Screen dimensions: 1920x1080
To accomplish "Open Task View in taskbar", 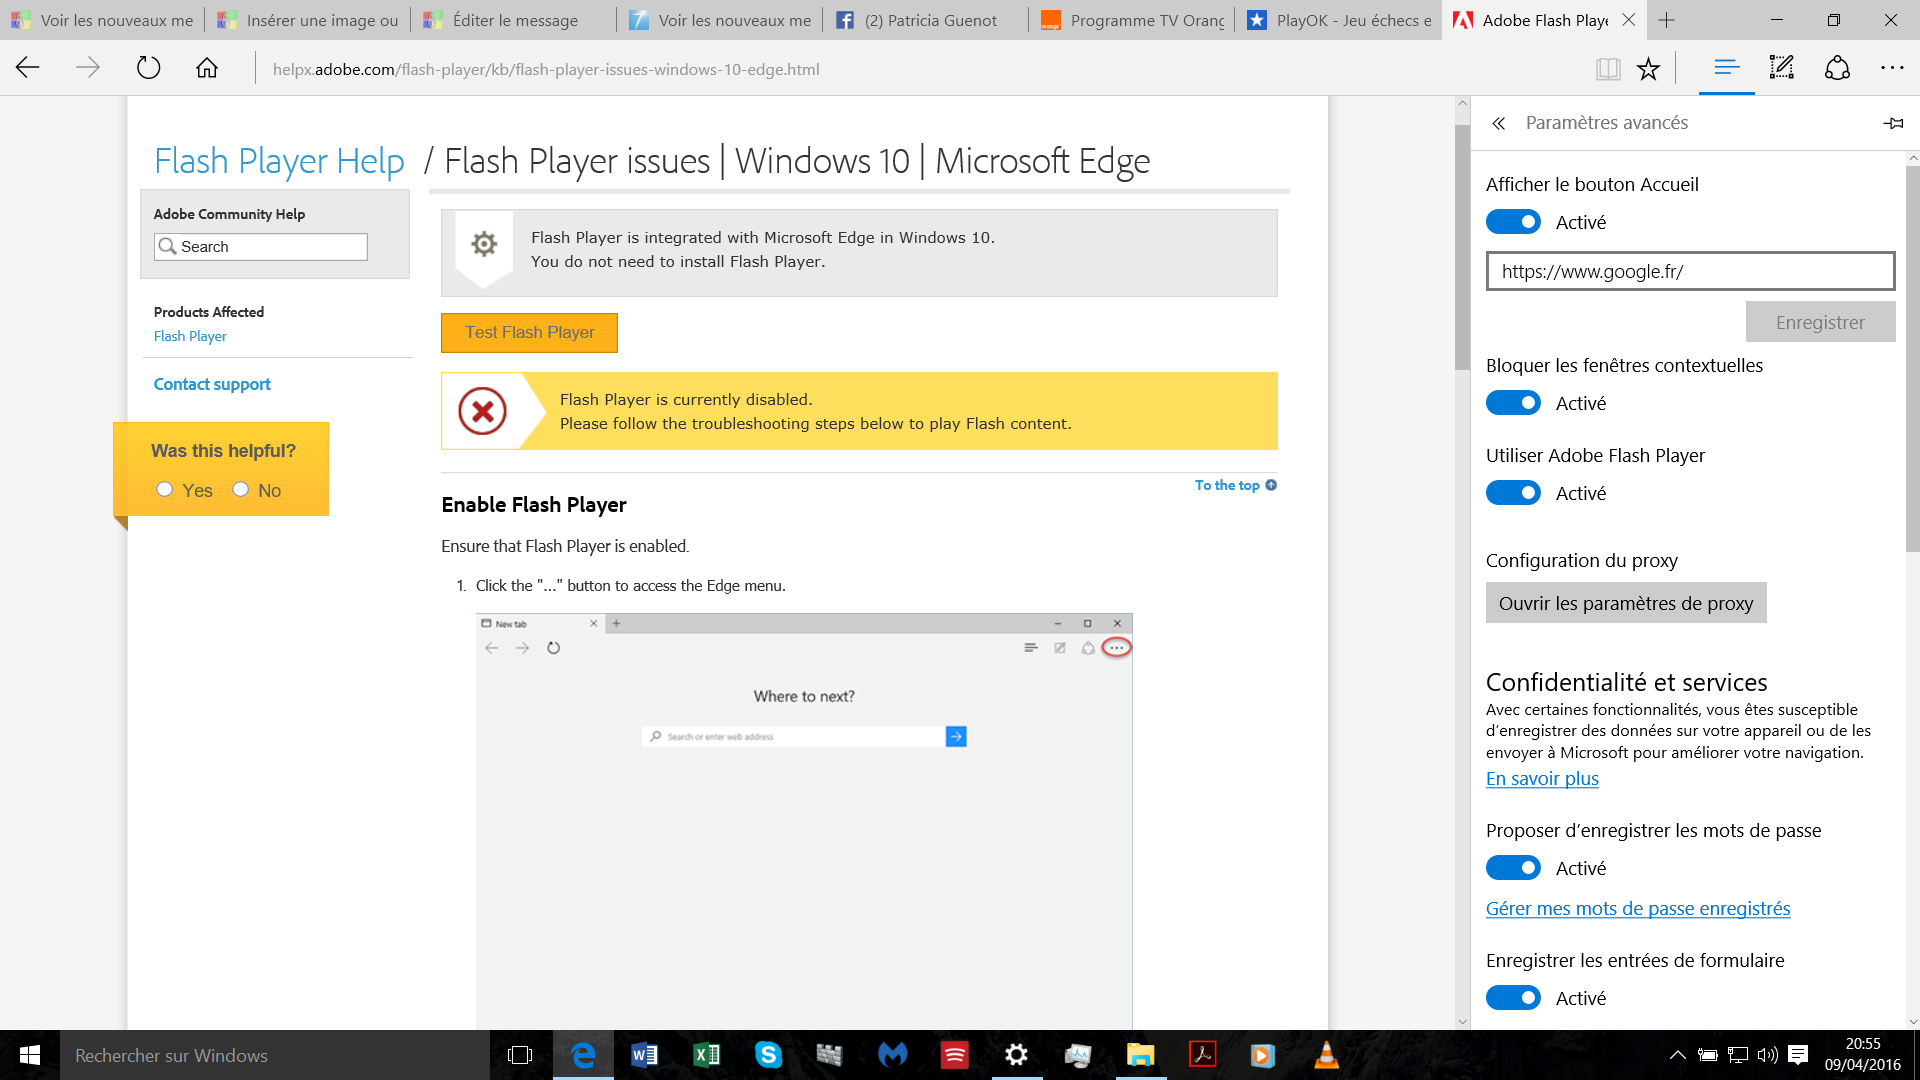I will pyautogui.click(x=520, y=1055).
